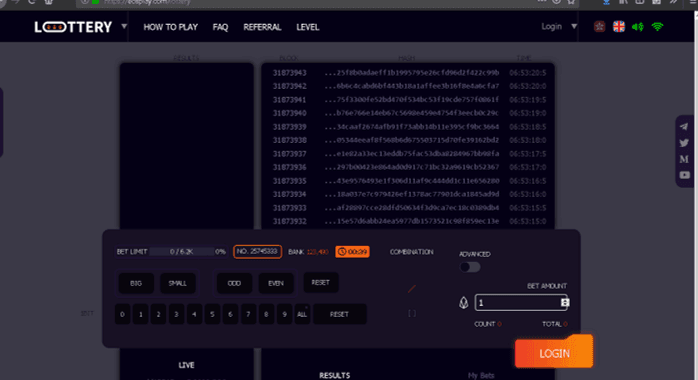Viewport: 698px width, 380px height.
Task: Open the FAQ menu item
Action: [220, 27]
